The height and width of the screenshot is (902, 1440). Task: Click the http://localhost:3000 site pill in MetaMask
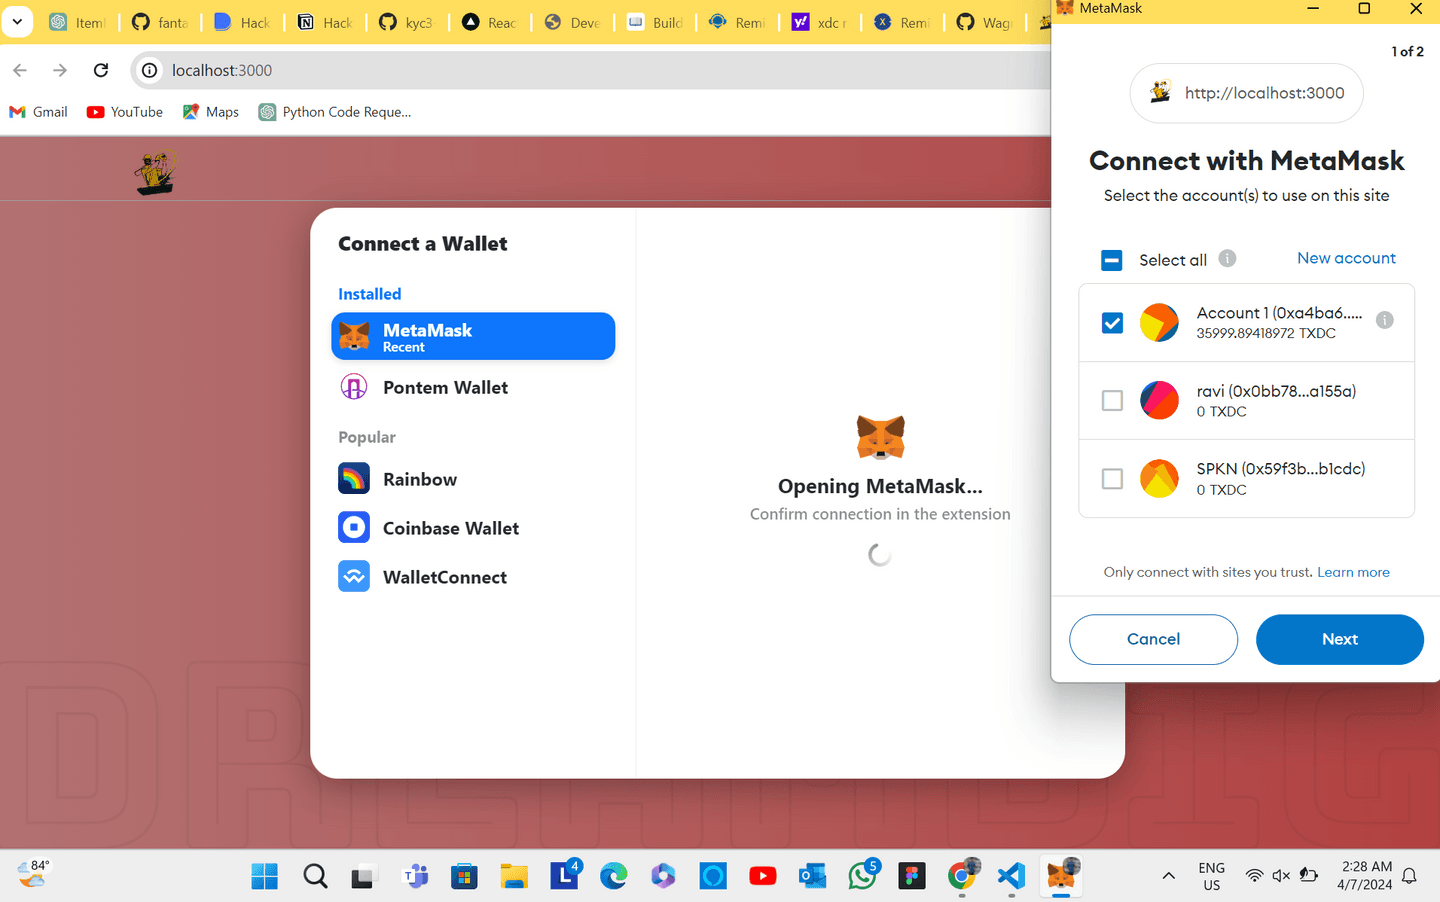pos(1246,93)
